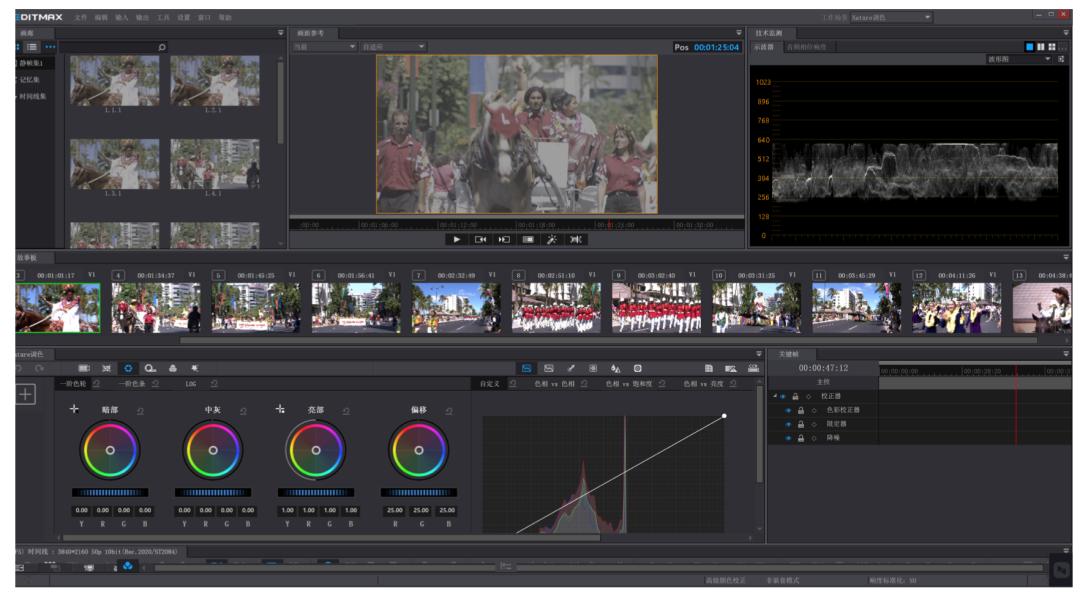Select the active blue curve mode icon

point(526,369)
